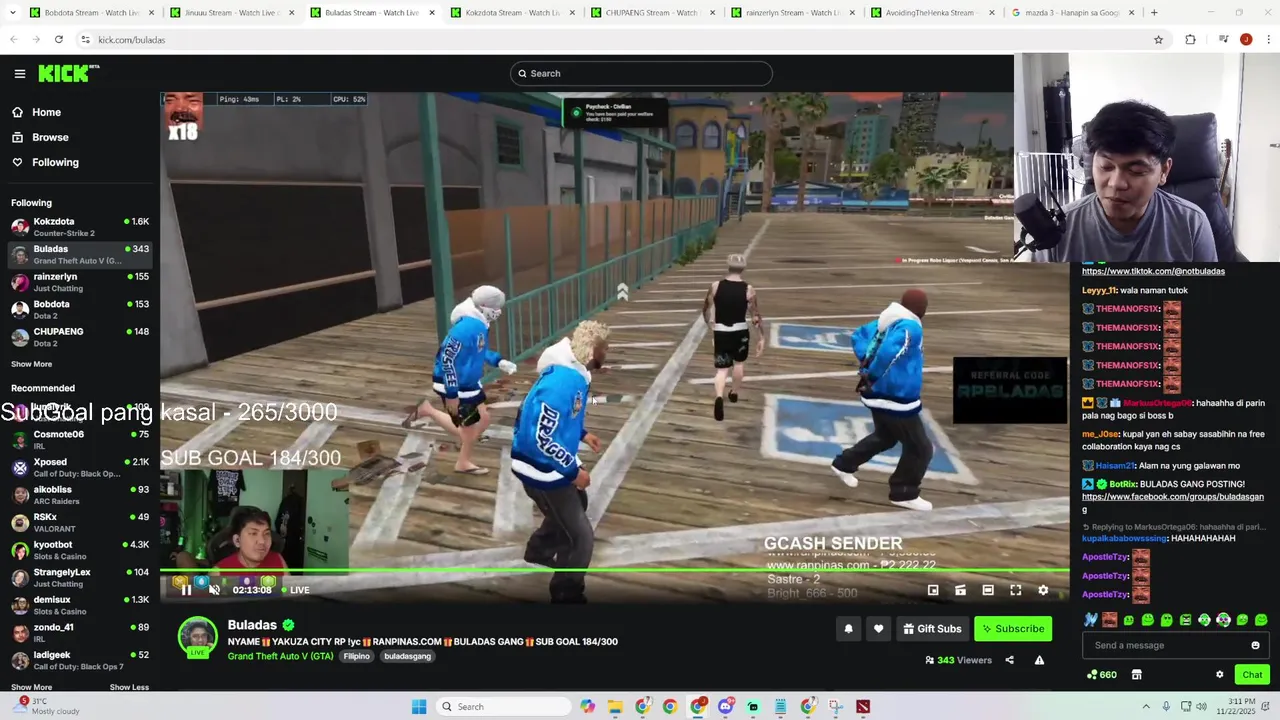This screenshot has width=1280, height=720.
Task: Click Buladas channel avatar below video
Action: pos(197,637)
